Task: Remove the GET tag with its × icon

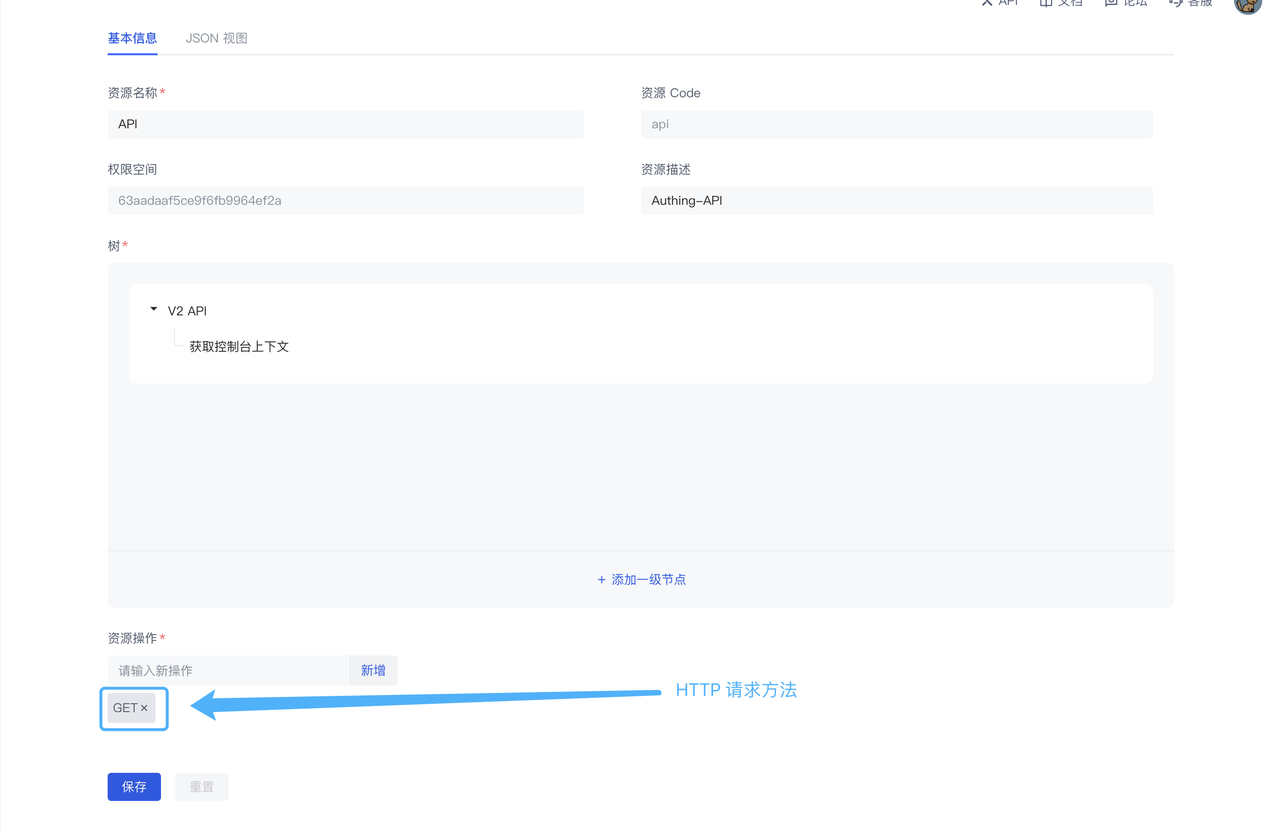Action: coord(144,707)
